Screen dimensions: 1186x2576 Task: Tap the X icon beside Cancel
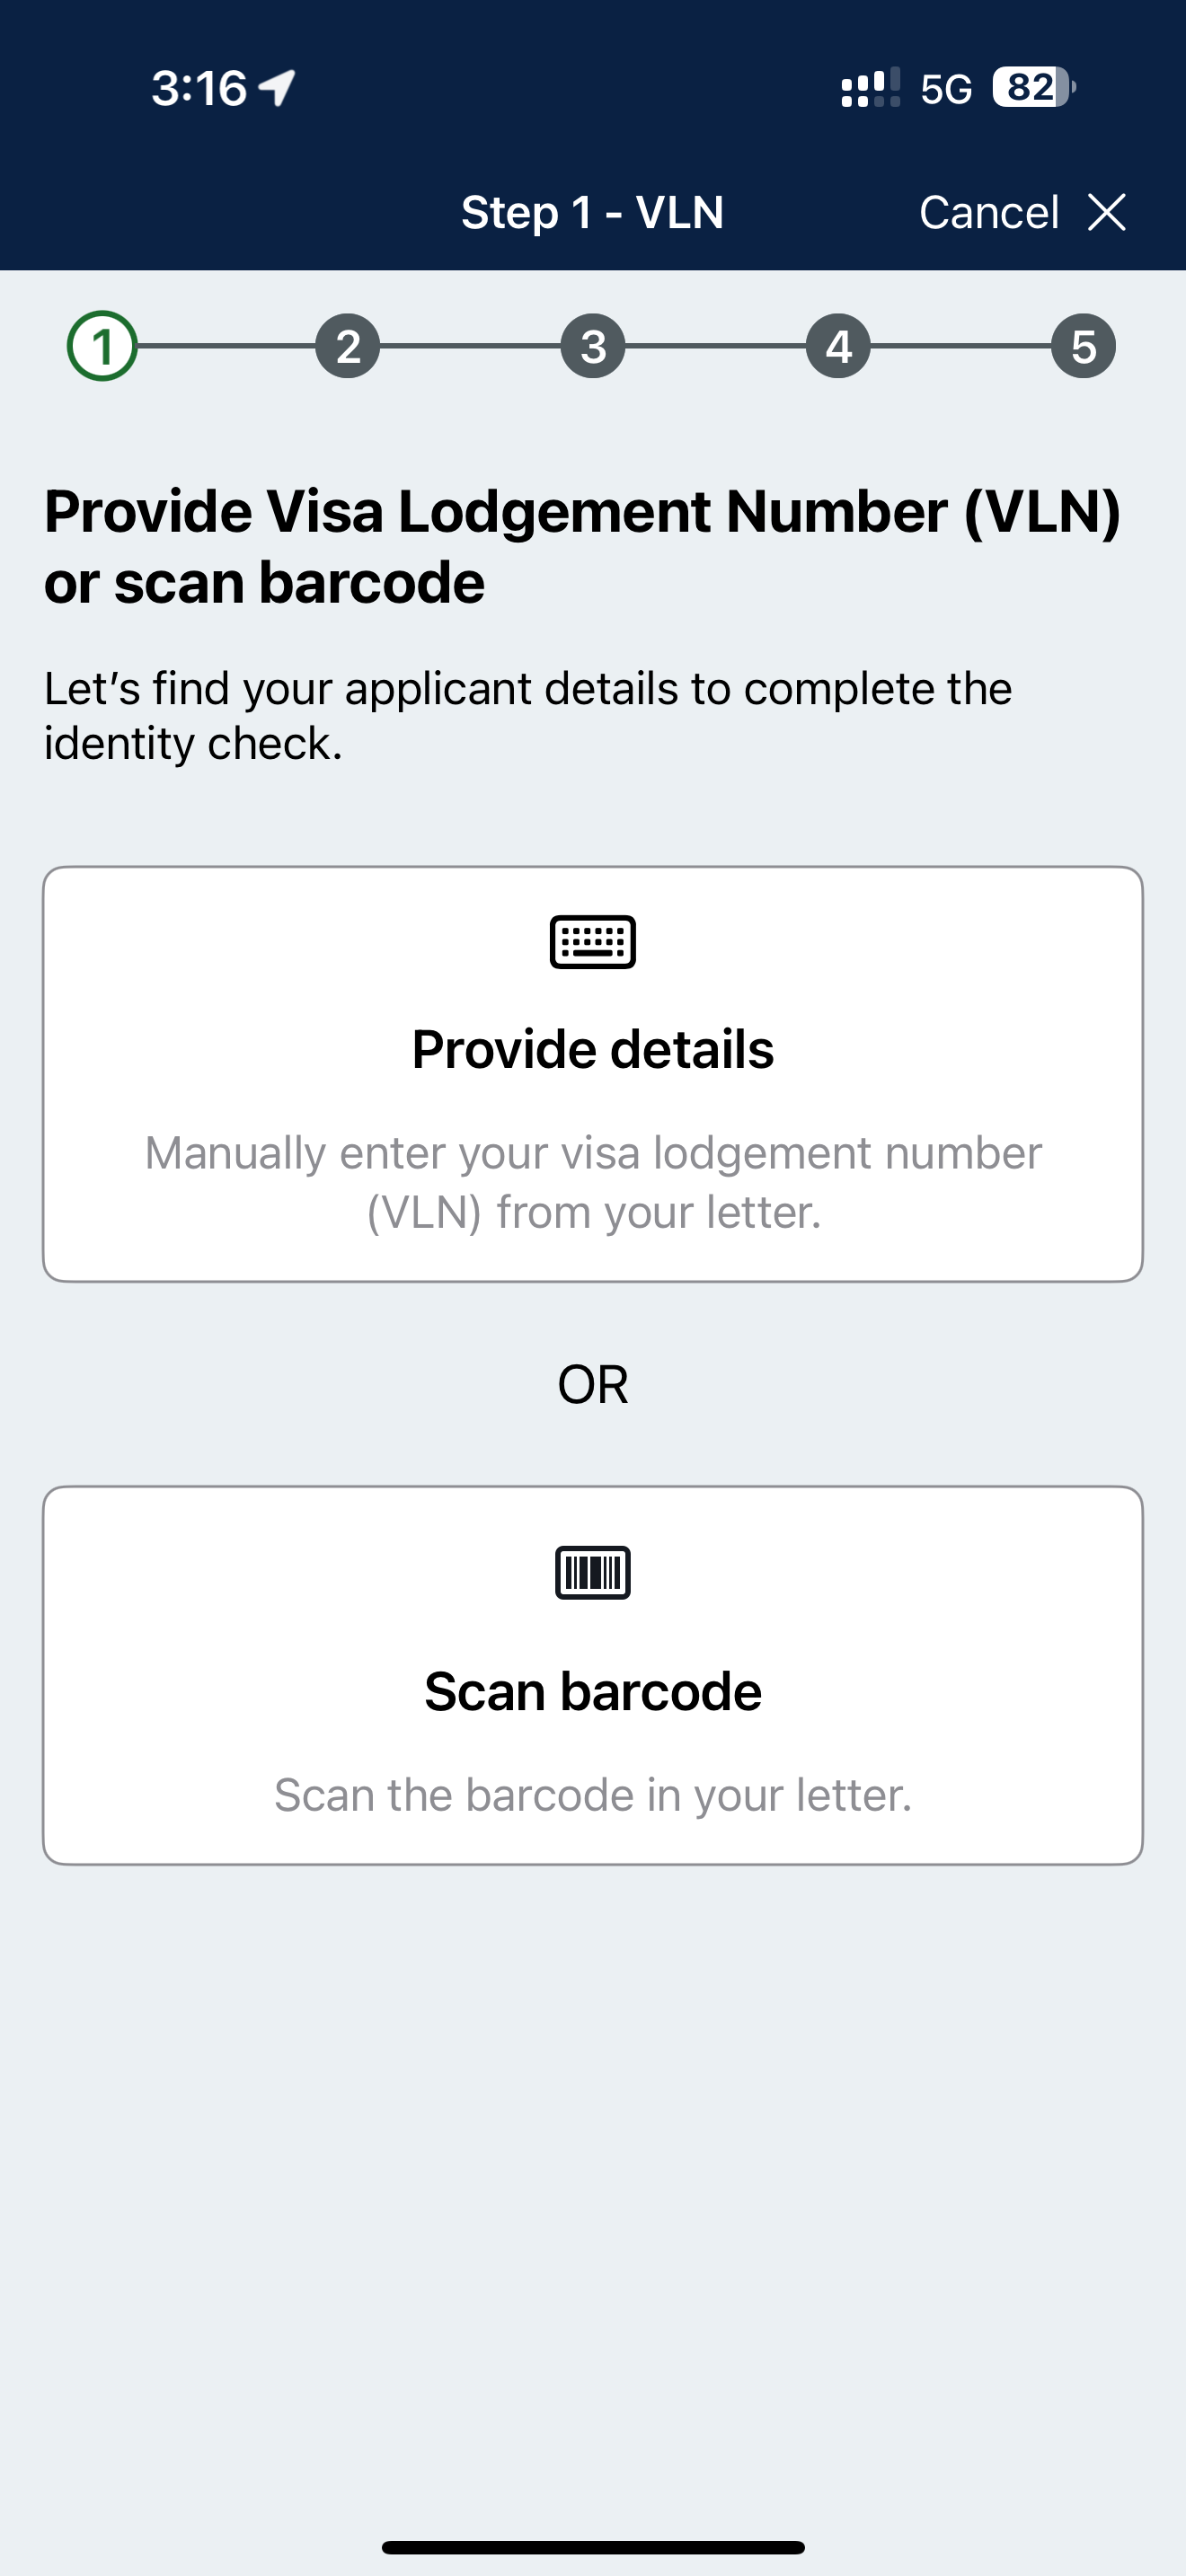click(1106, 212)
